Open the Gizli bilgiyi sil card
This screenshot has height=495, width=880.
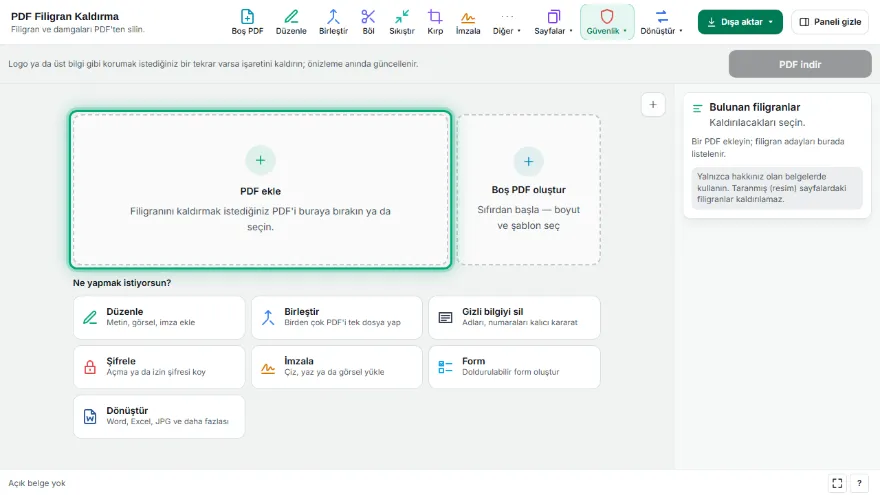(x=514, y=318)
